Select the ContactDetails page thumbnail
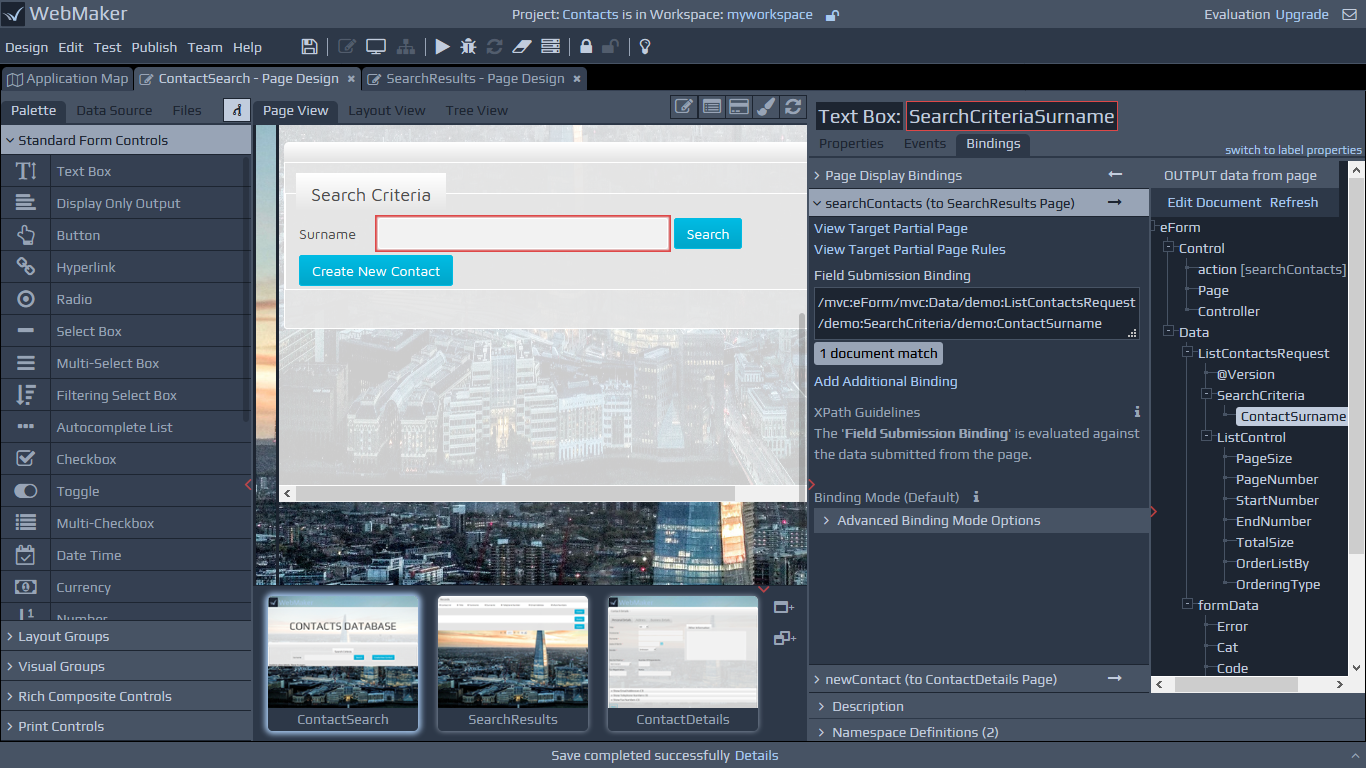Image resolution: width=1366 pixels, height=768 pixels. point(683,664)
